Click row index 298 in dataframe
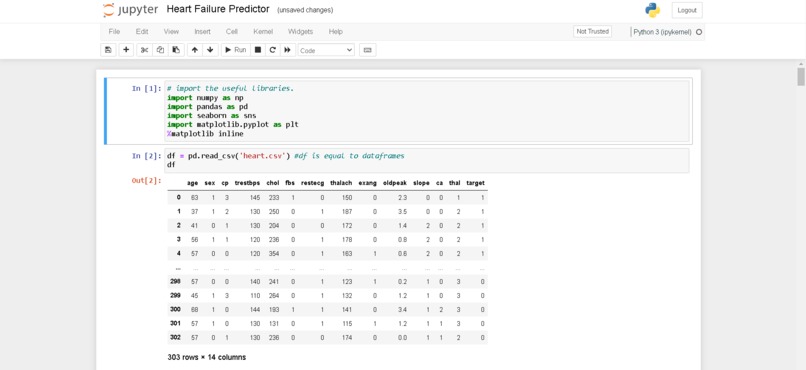The width and height of the screenshot is (806, 370). (x=176, y=282)
